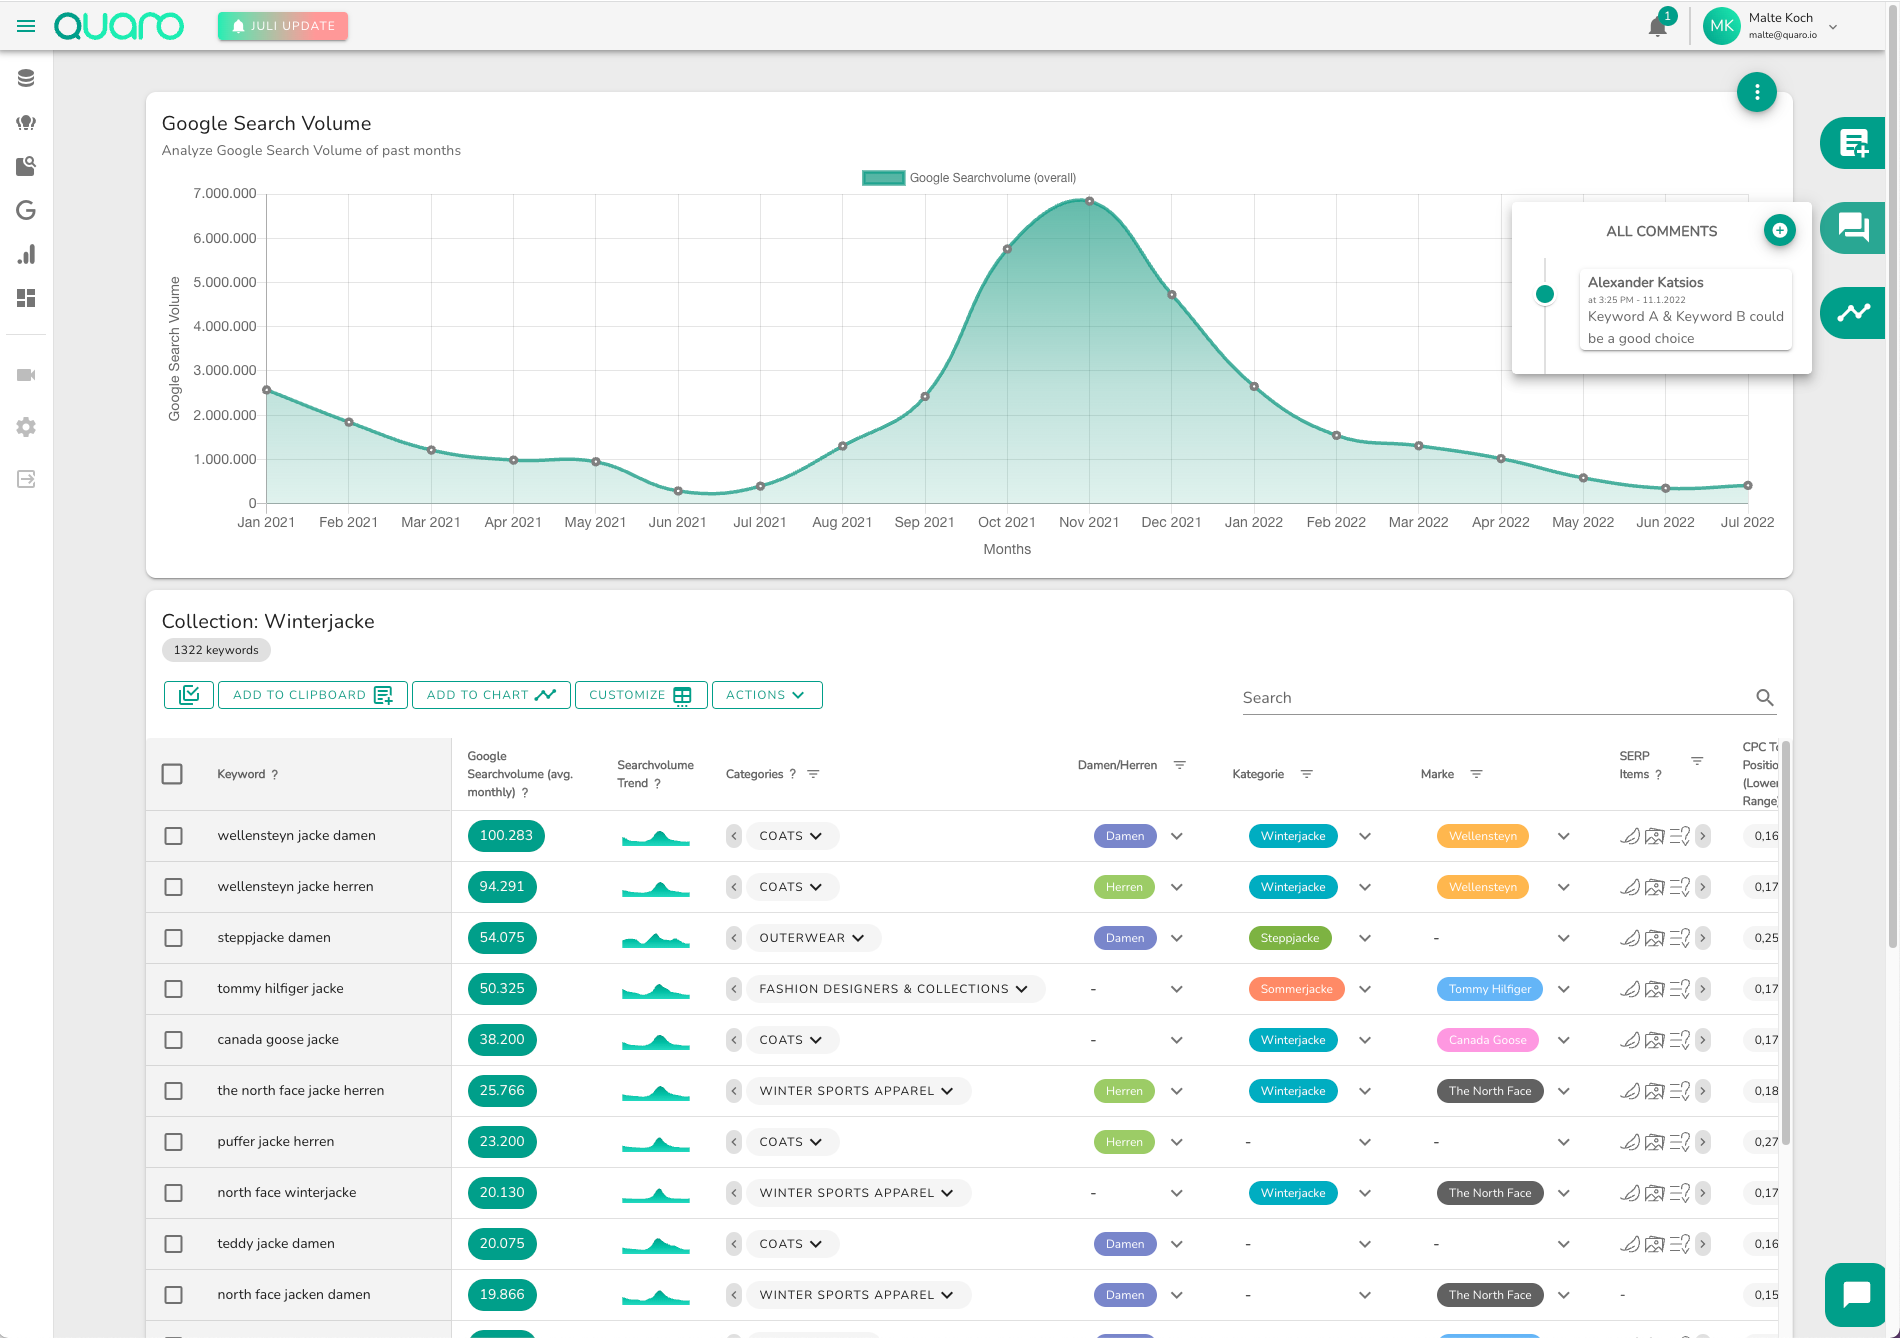This screenshot has width=1900, height=1338.
Task: Open user account dropdown for Malte Koch
Action: (1833, 27)
